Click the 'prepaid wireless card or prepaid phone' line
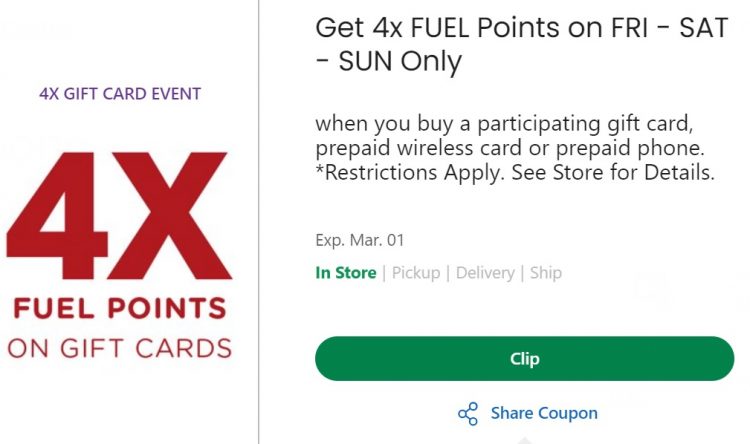750x444 pixels. pyautogui.click(x=510, y=148)
